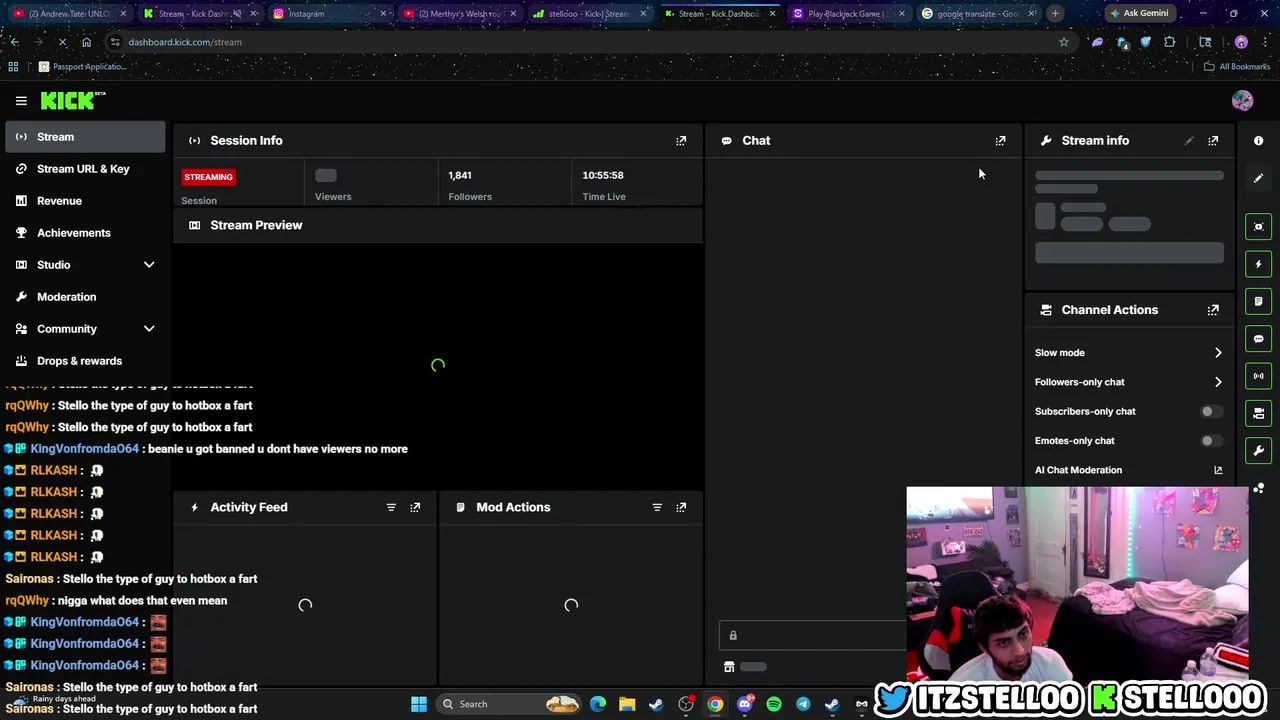Open Moderation in sidebar
Screen dimensions: 1280x720
[85, 297]
